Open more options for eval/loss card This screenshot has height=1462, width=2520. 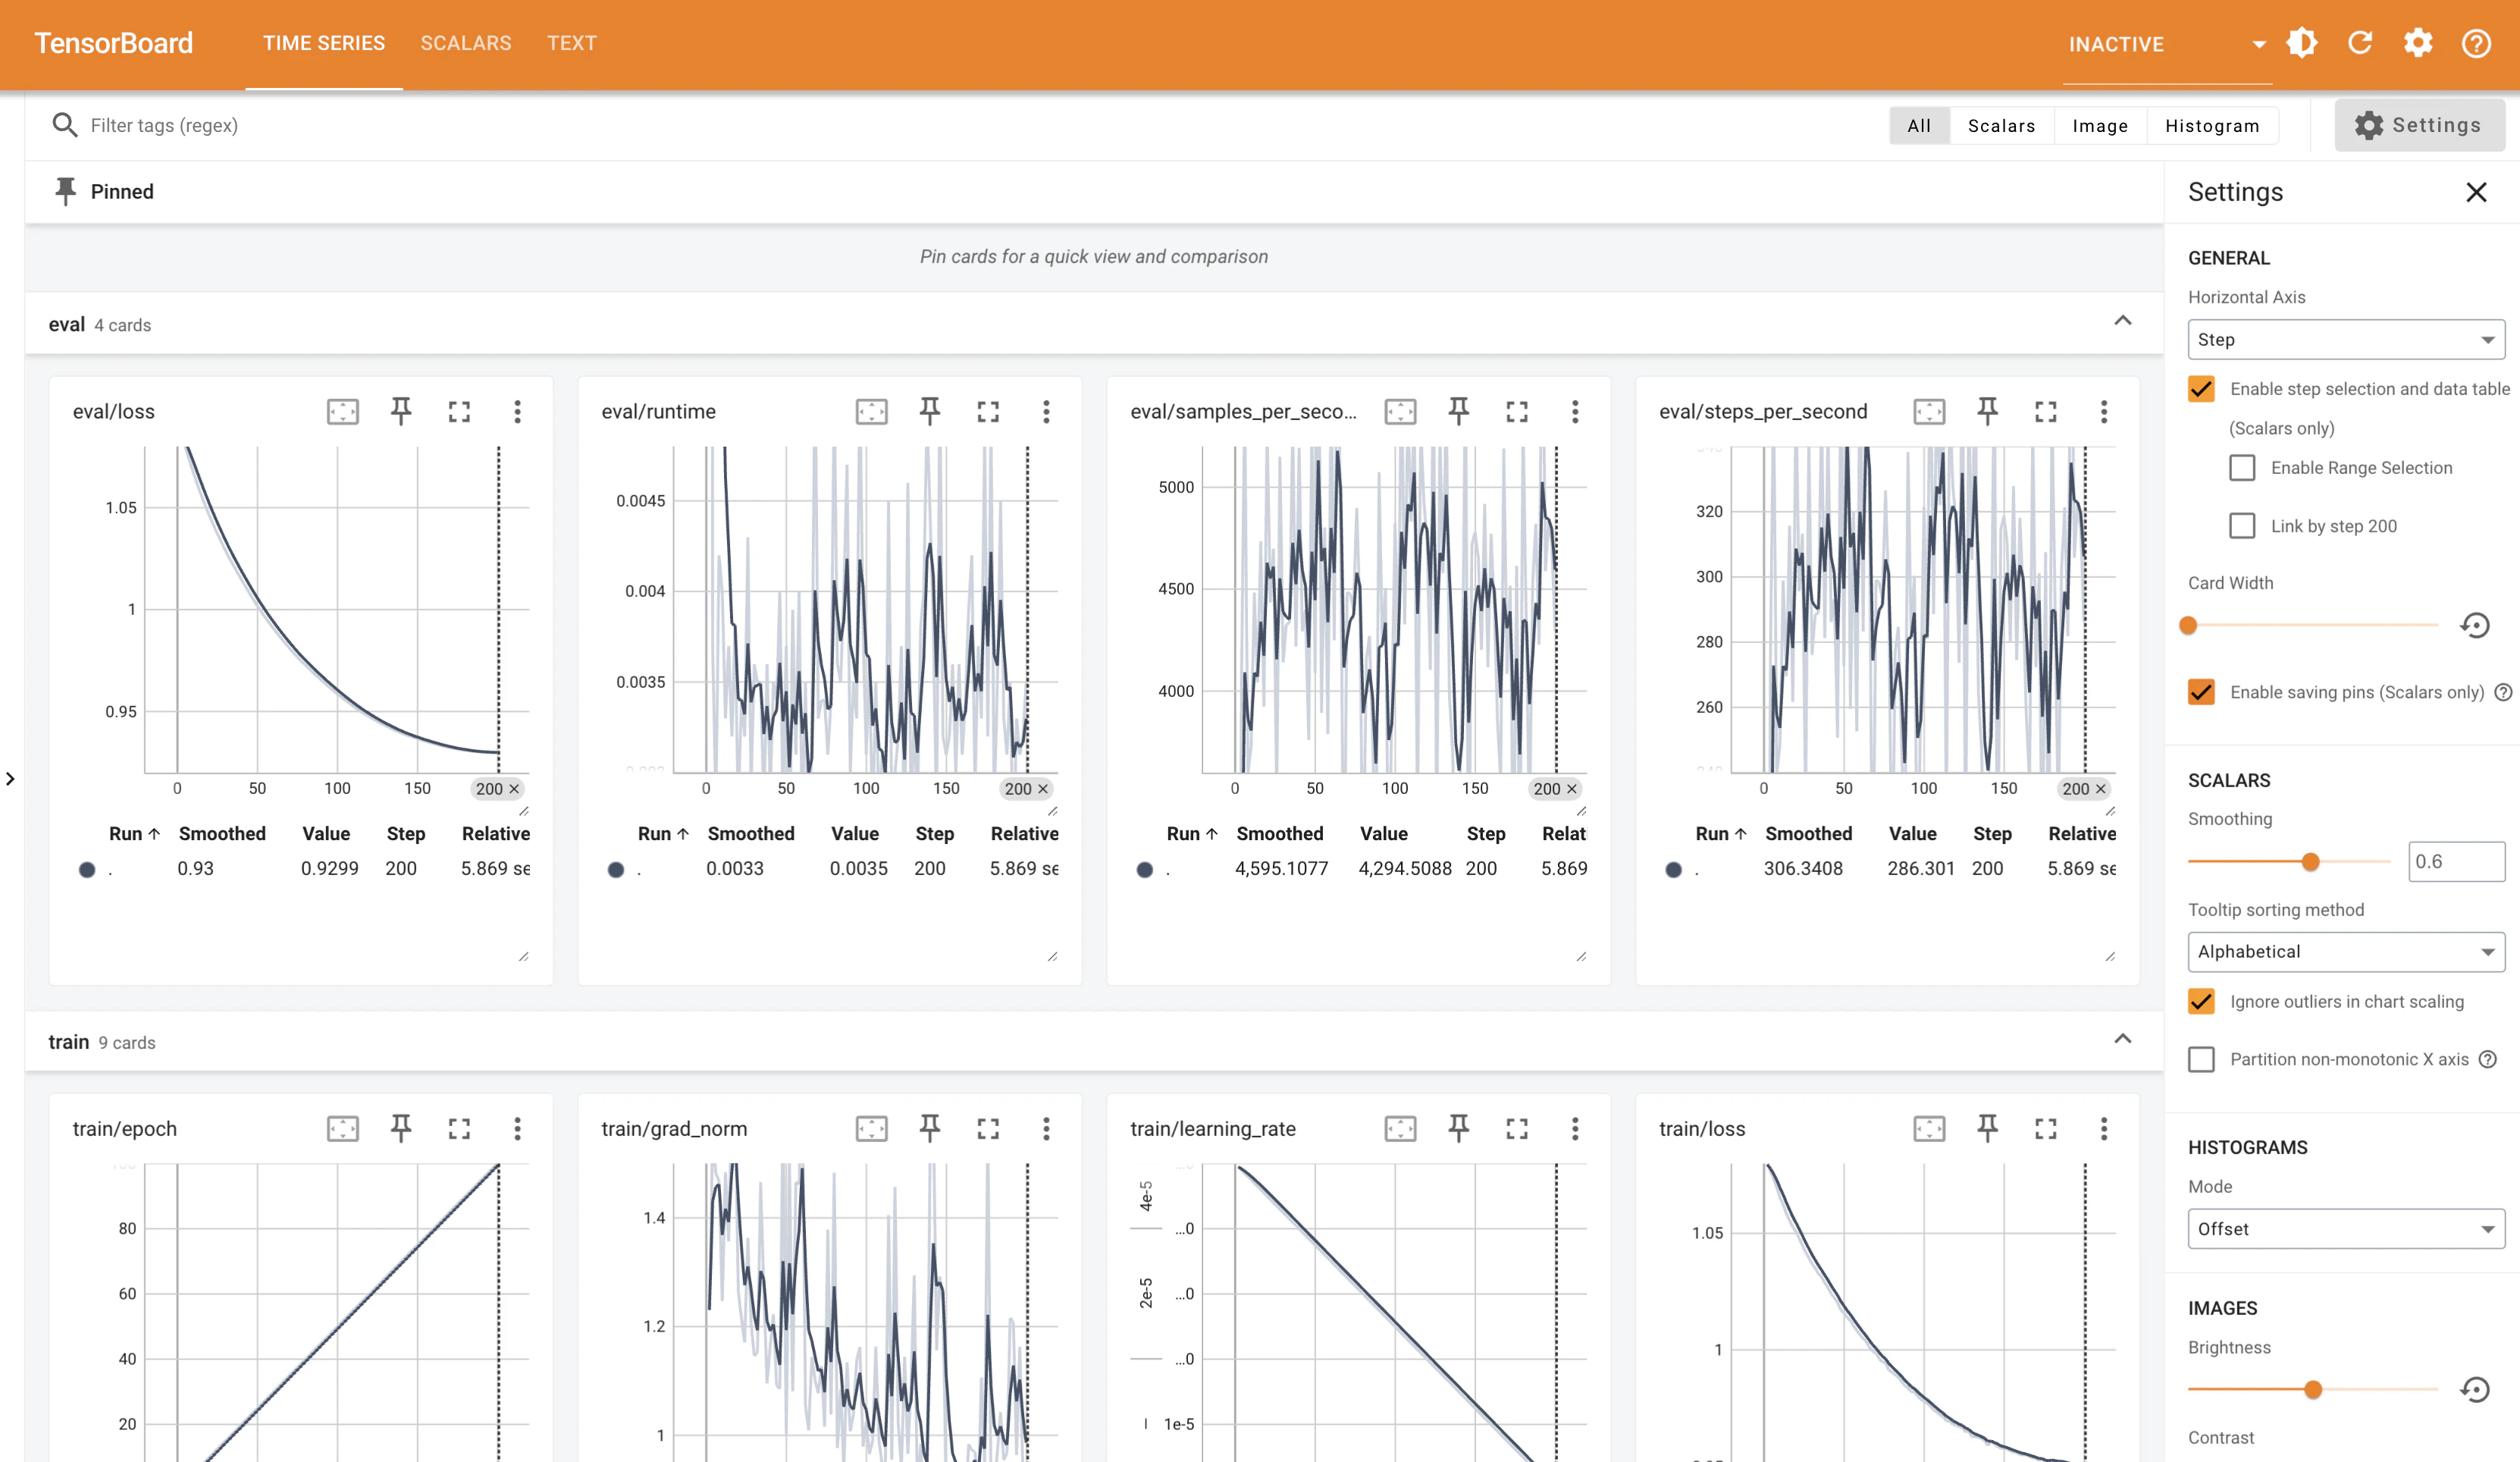pos(517,411)
